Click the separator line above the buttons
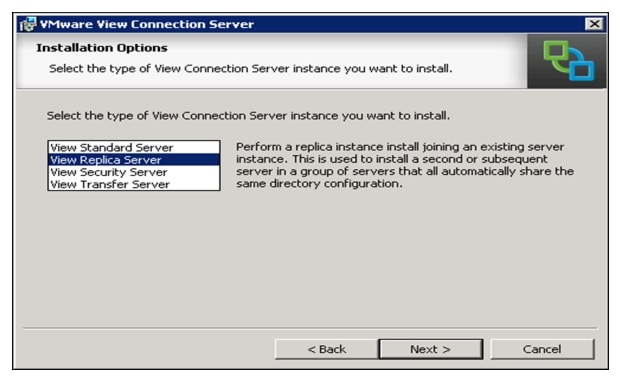The image size is (622, 383). tap(310, 328)
